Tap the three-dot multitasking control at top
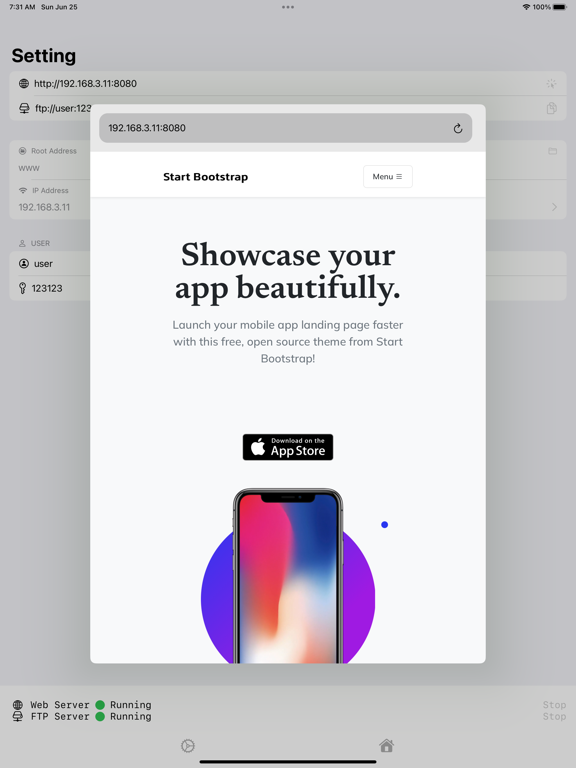The height and width of the screenshot is (768, 576). [288, 7]
